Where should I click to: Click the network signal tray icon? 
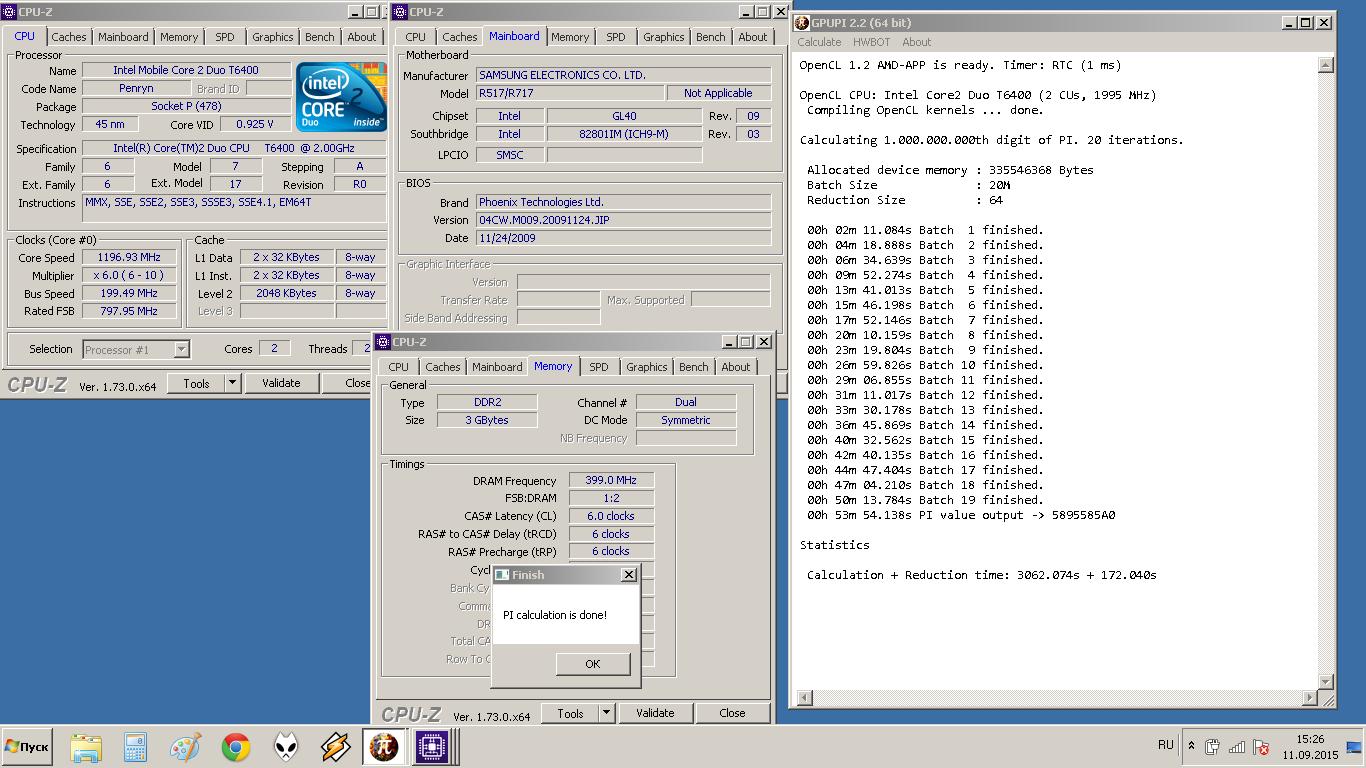[x=1237, y=746]
